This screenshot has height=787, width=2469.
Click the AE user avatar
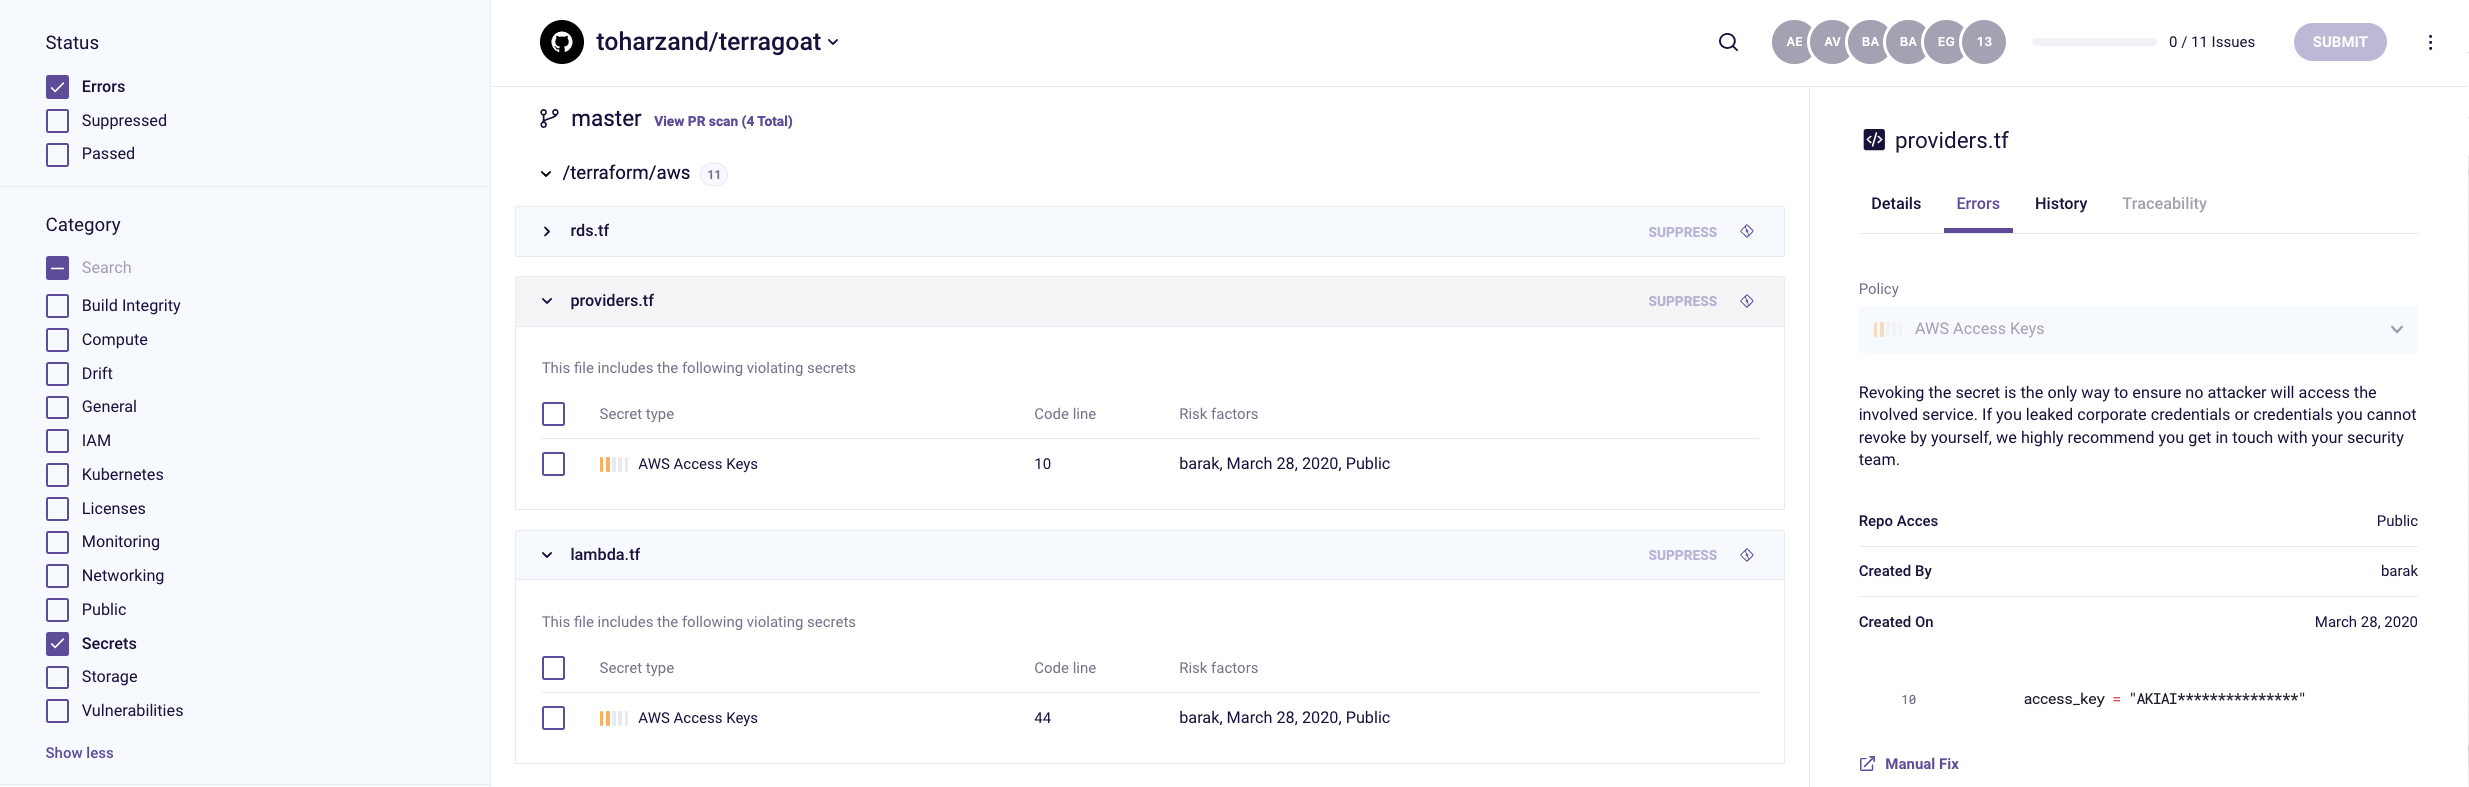coord(1794,42)
